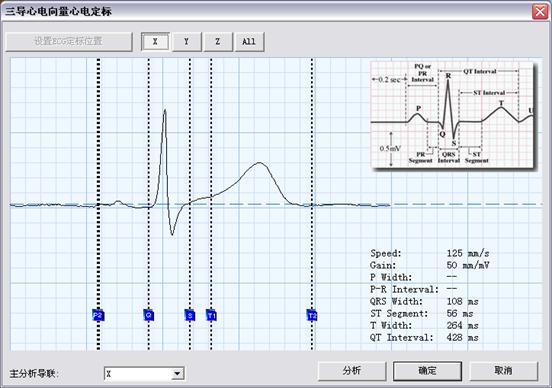Switch to the Z lead view
The width and height of the screenshot is (552, 388).
(x=218, y=42)
